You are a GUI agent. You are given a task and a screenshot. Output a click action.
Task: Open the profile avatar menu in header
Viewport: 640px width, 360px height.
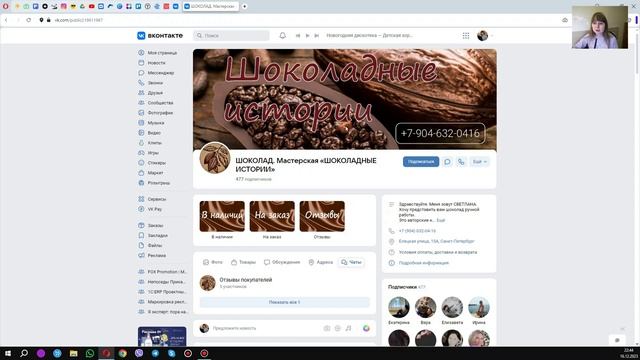pyautogui.click(x=484, y=36)
